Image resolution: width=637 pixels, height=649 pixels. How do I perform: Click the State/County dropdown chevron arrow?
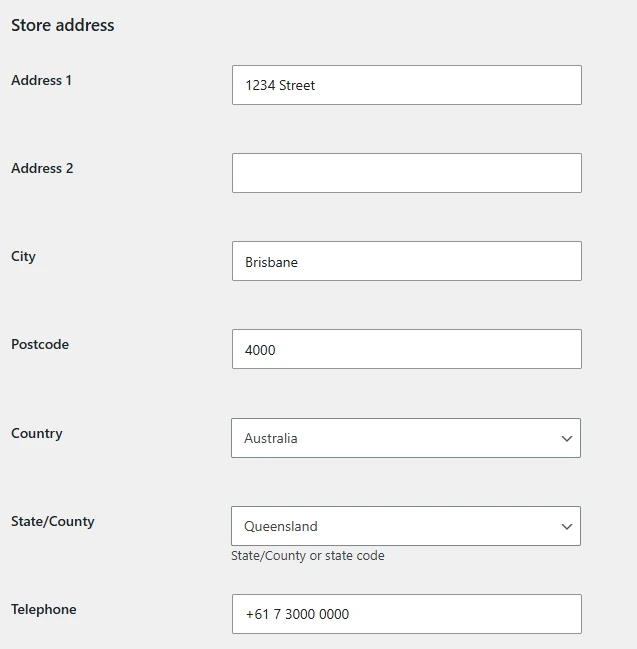[567, 526]
